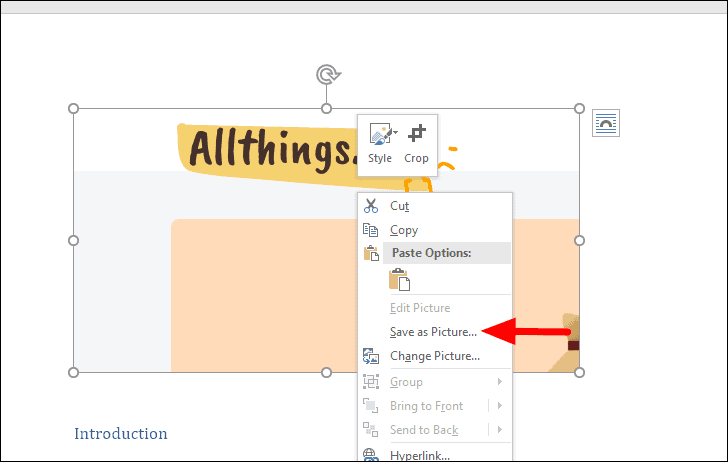Click the Send to Back icon
728x462 pixels.
coord(371,429)
